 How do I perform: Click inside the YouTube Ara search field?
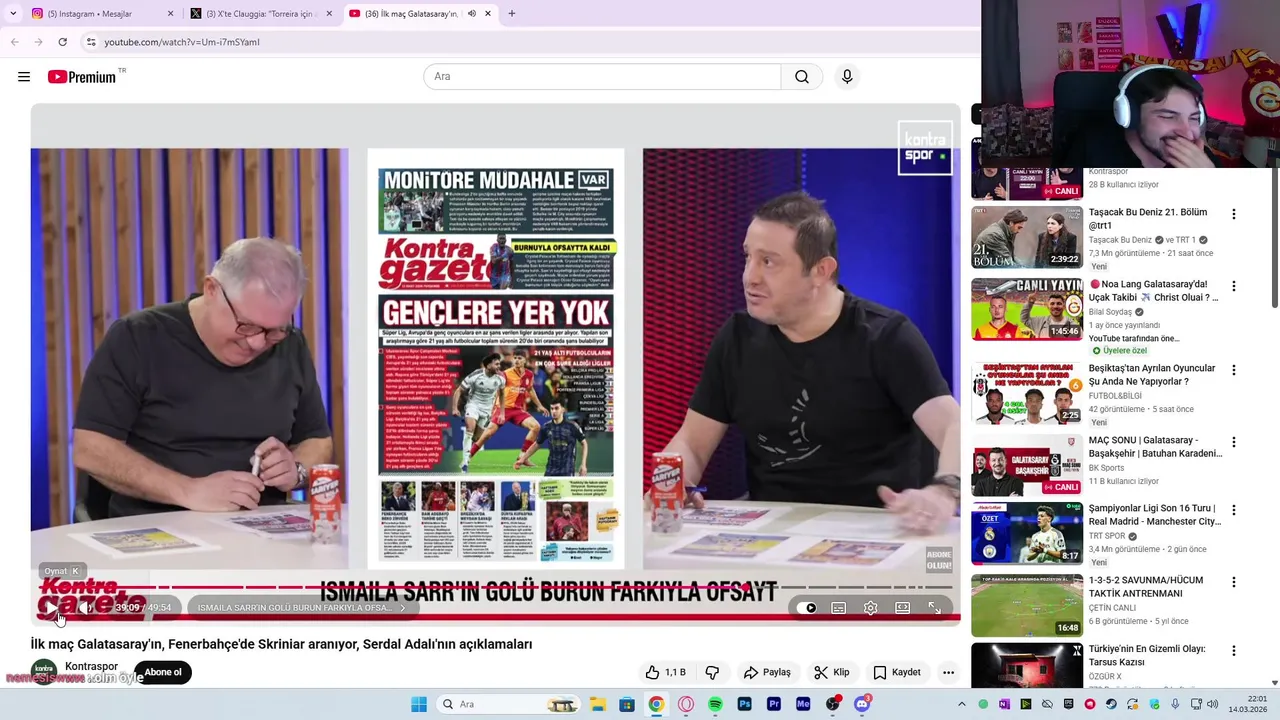point(602,77)
